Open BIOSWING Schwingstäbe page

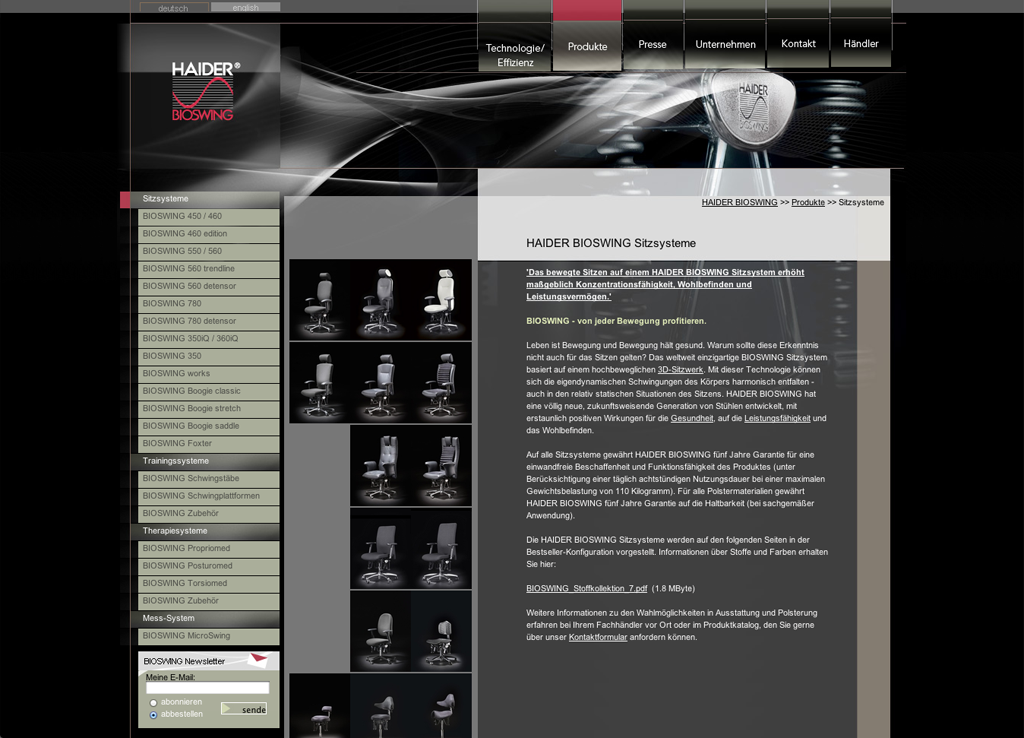pos(208,479)
